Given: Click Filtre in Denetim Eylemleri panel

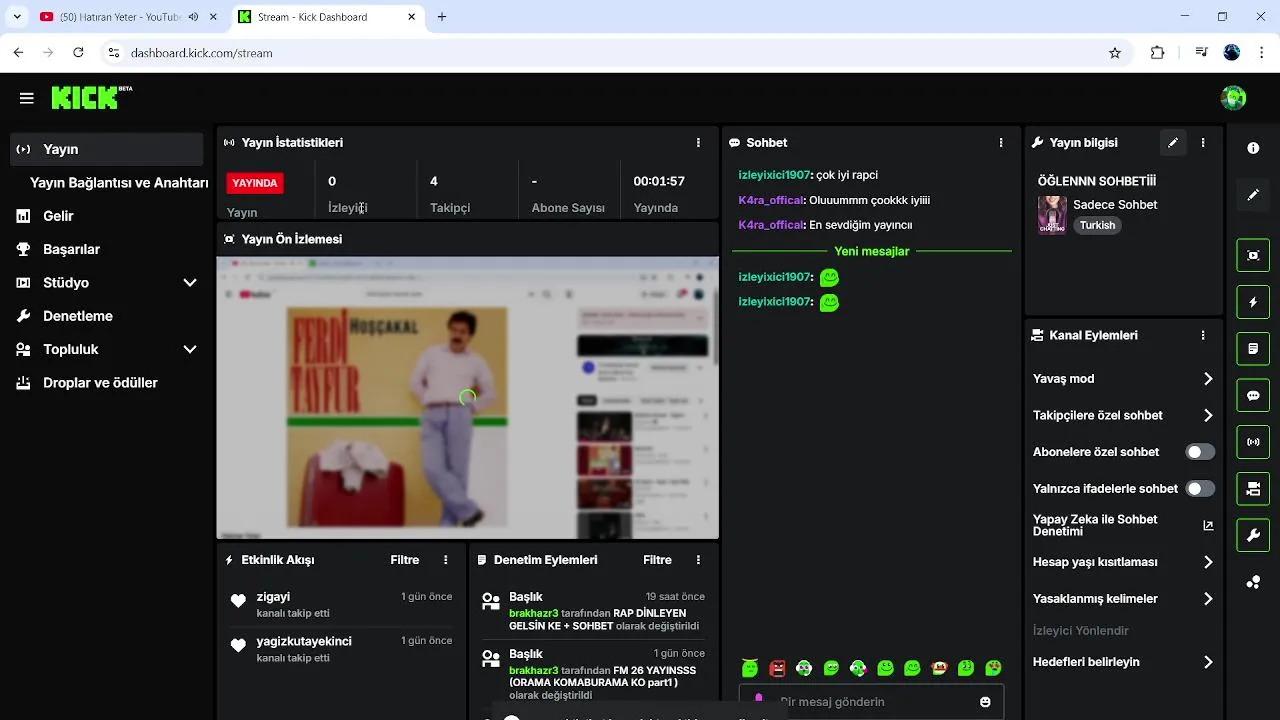Looking at the screenshot, I should tap(657, 560).
